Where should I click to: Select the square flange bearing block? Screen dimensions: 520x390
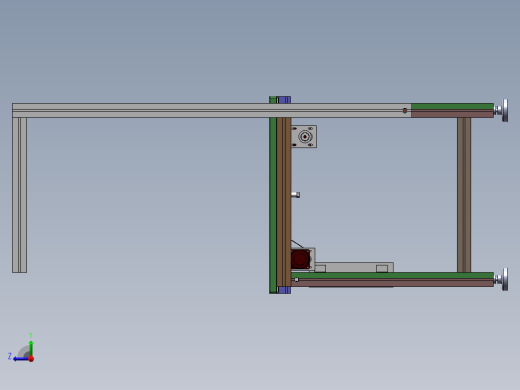point(304,137)
